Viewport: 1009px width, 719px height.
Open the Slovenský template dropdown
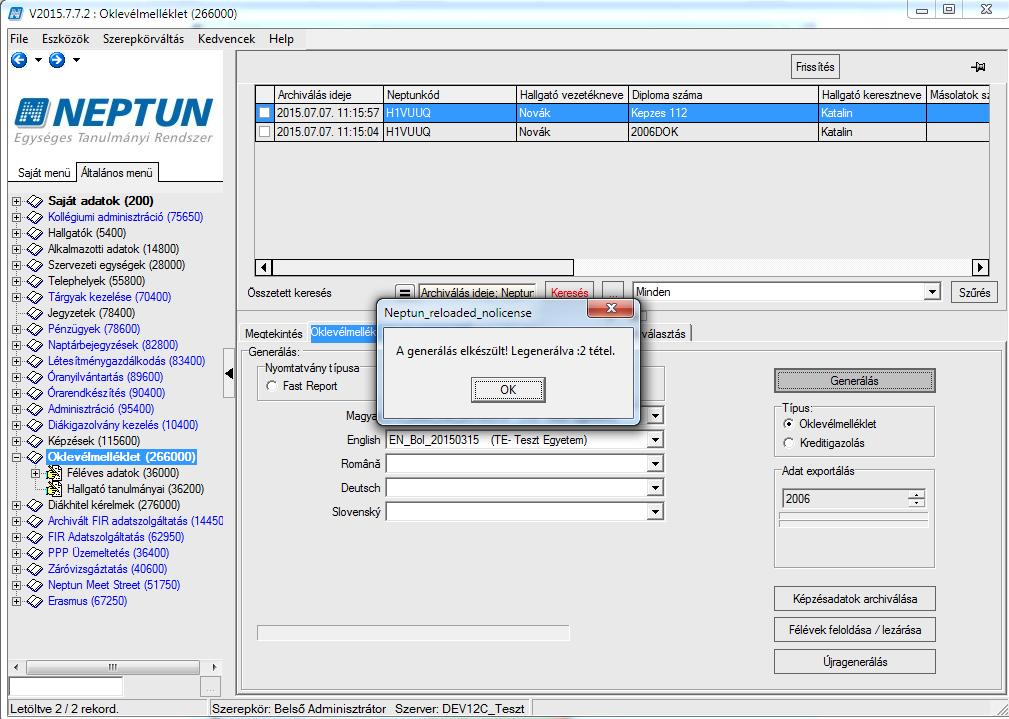[655, 512]
